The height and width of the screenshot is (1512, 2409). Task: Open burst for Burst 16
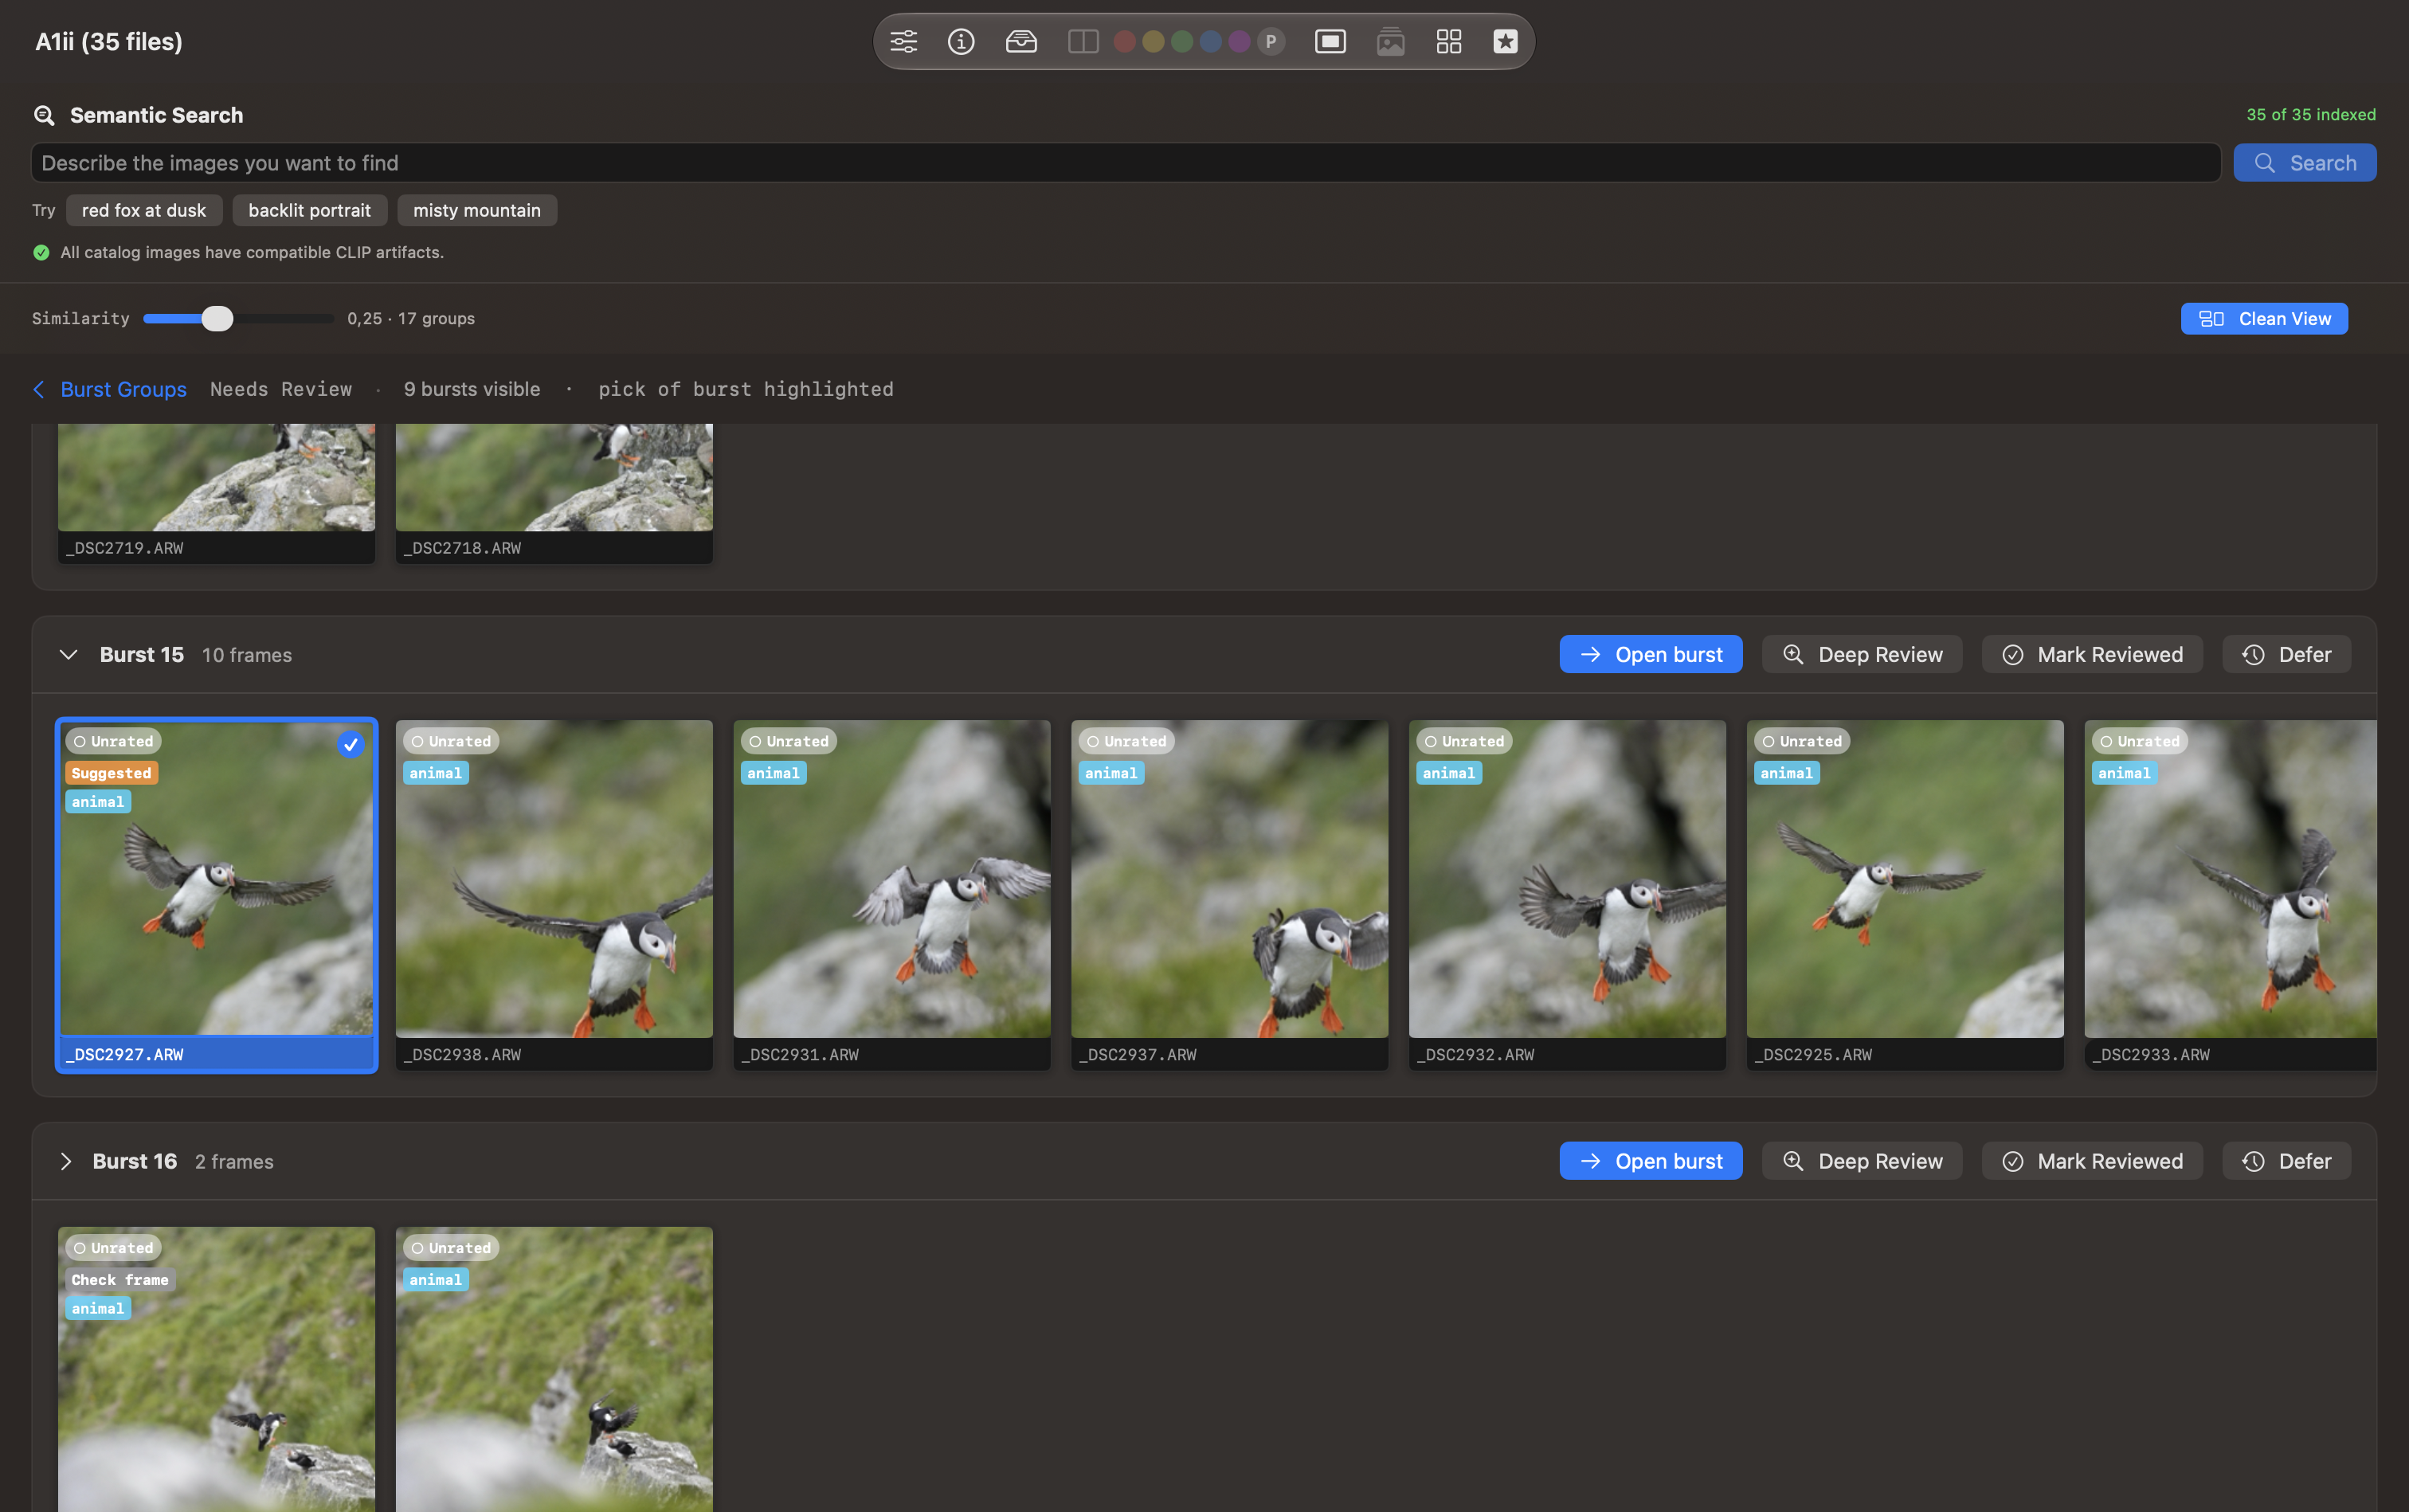click(x=1650, y=1161)
